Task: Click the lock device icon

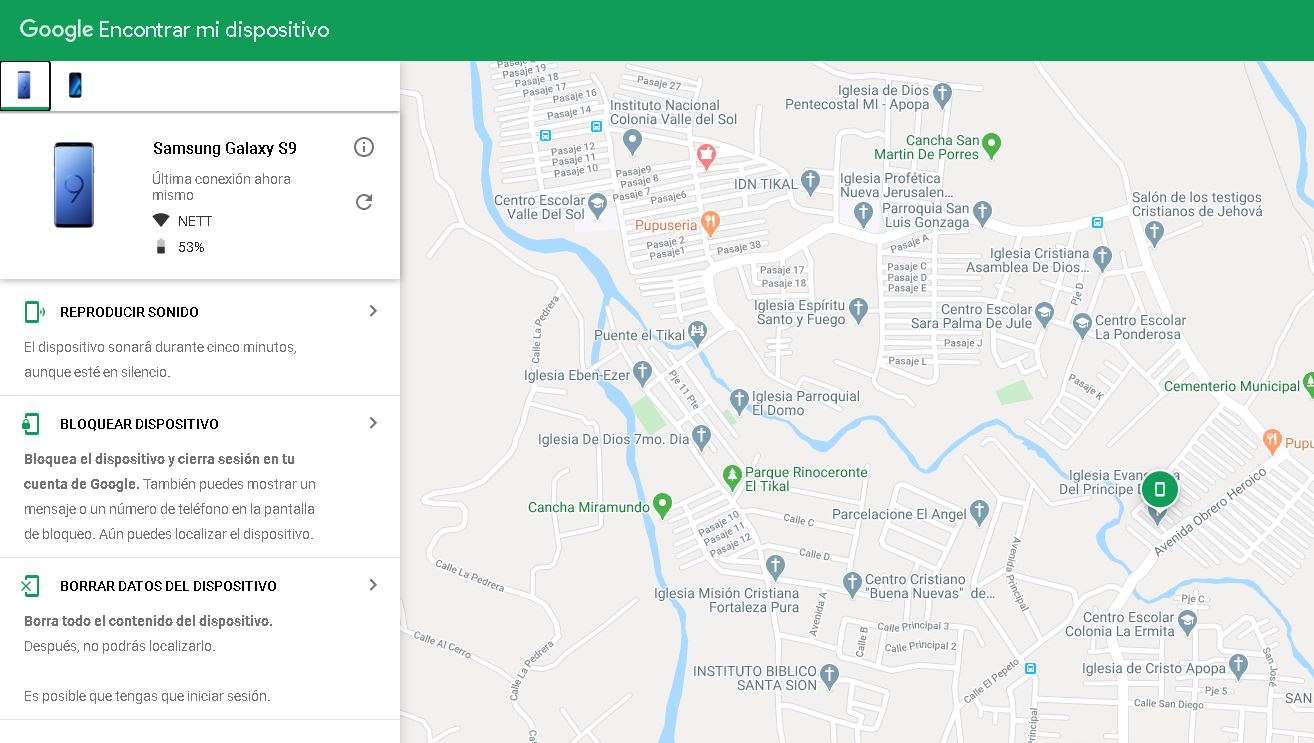Action: click(31, 424)
